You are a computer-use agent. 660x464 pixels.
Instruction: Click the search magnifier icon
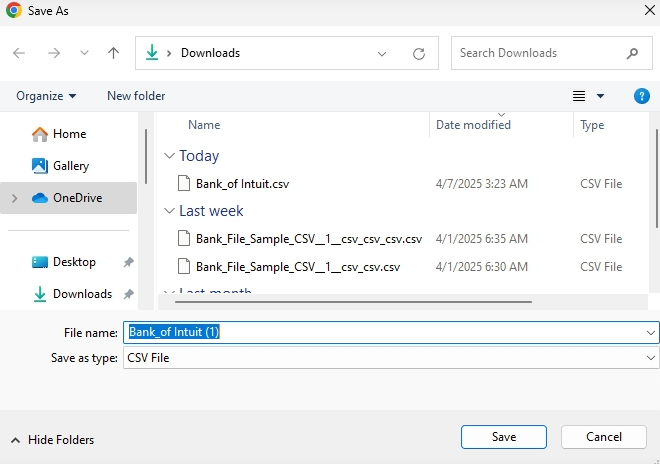pos(632,53)
